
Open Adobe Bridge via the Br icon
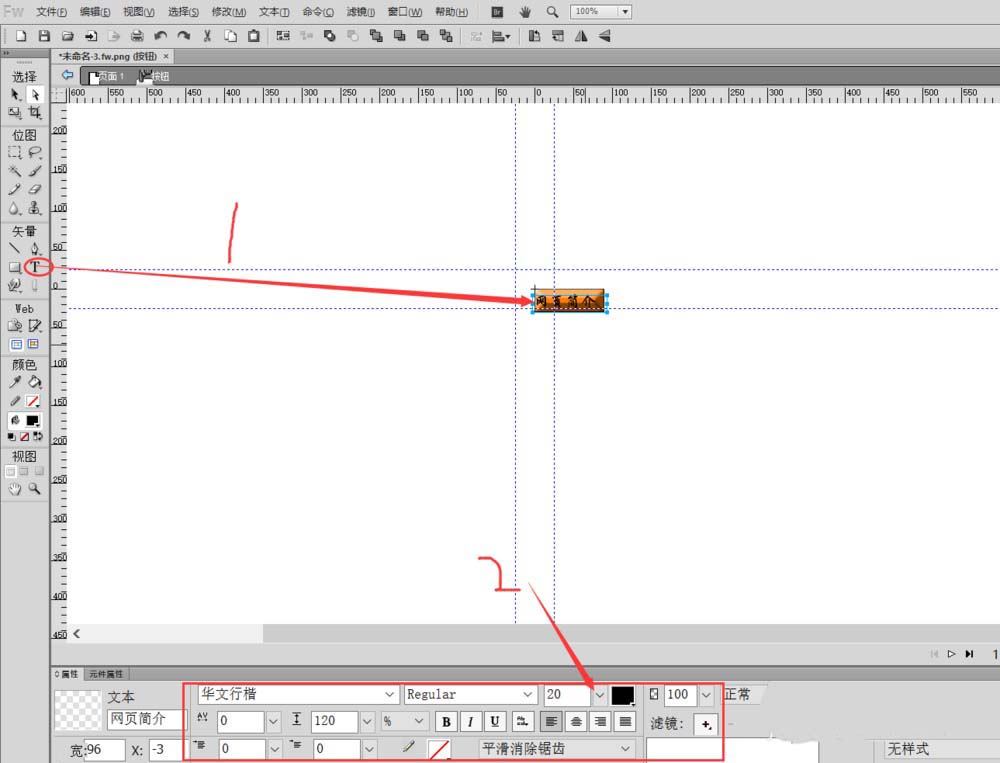coord(497,11)
